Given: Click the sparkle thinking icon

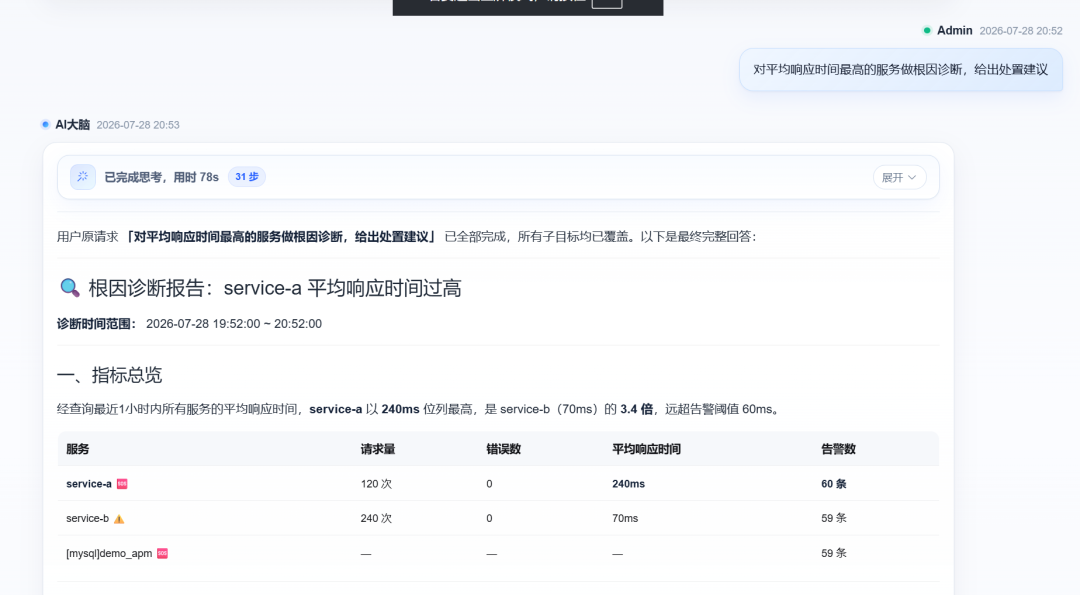Looking at the screenshot, I should click(83, 177).
